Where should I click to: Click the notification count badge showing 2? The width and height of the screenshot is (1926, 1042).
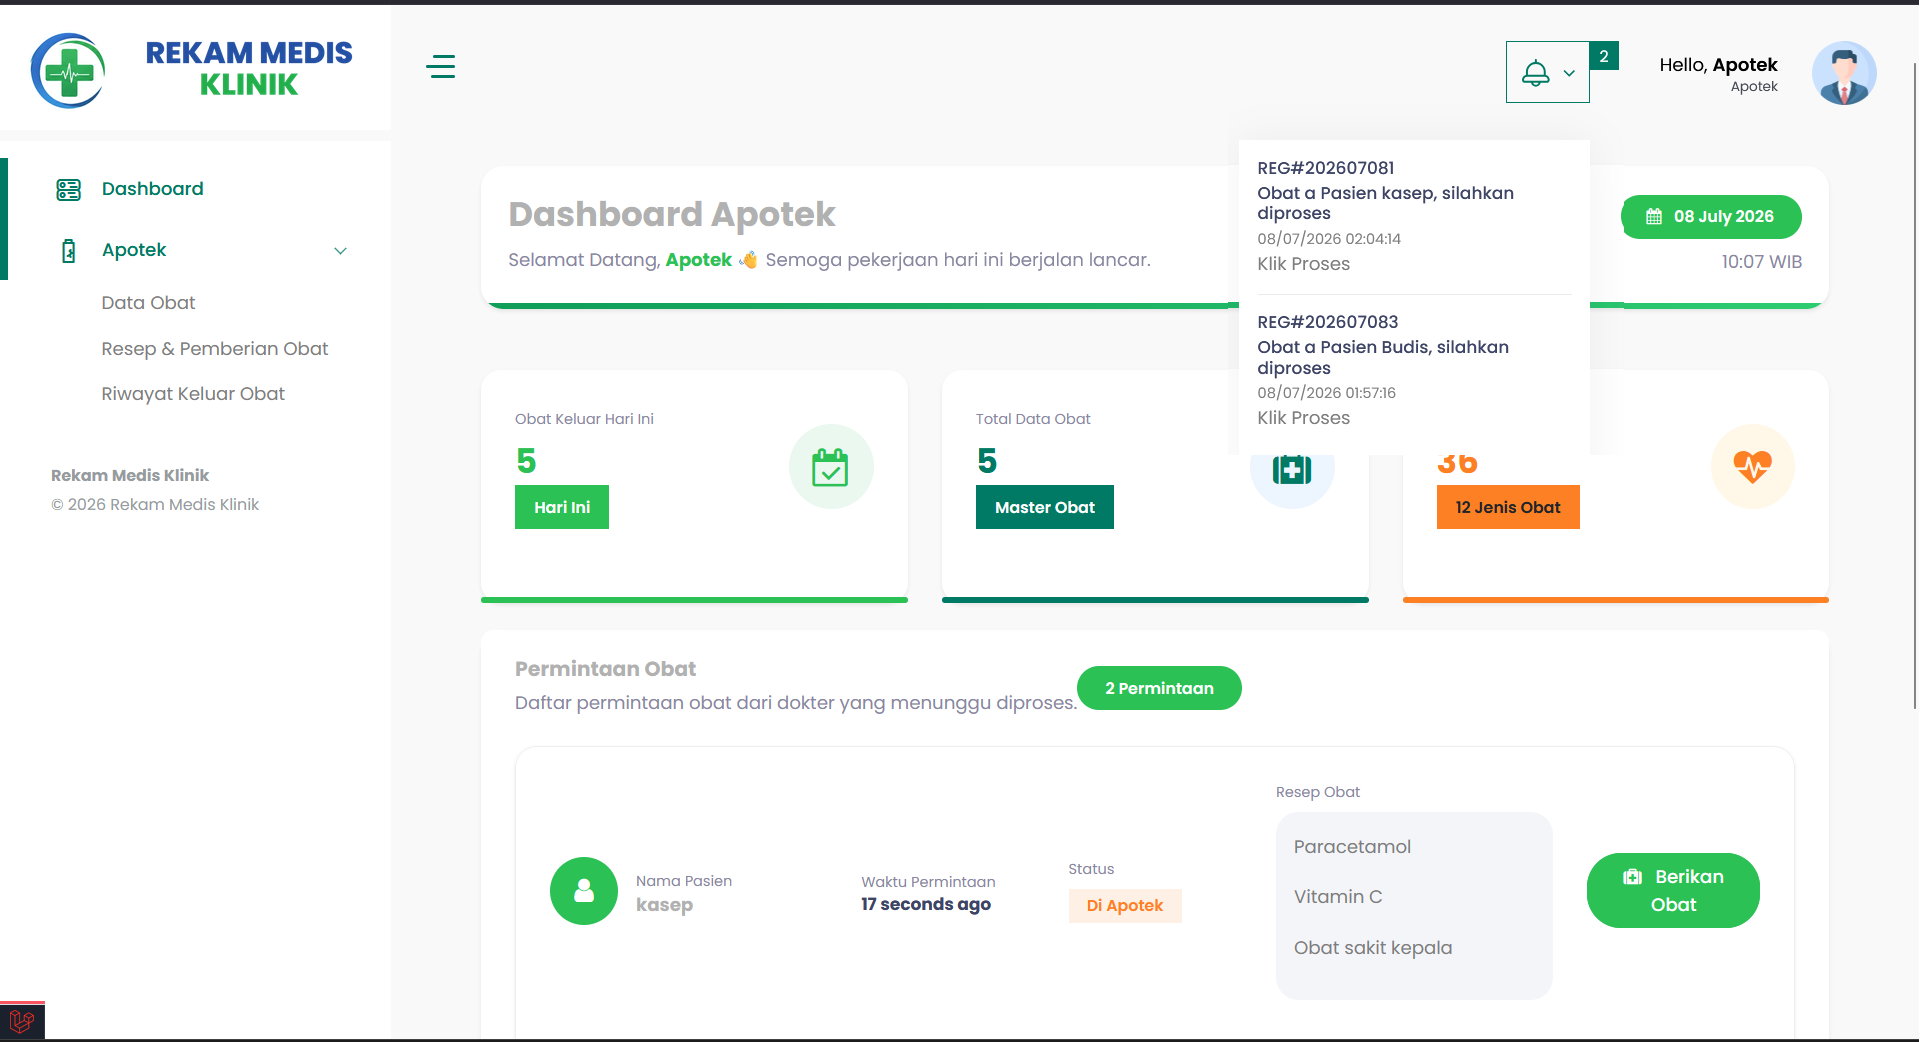click(x=1603, y=56)
